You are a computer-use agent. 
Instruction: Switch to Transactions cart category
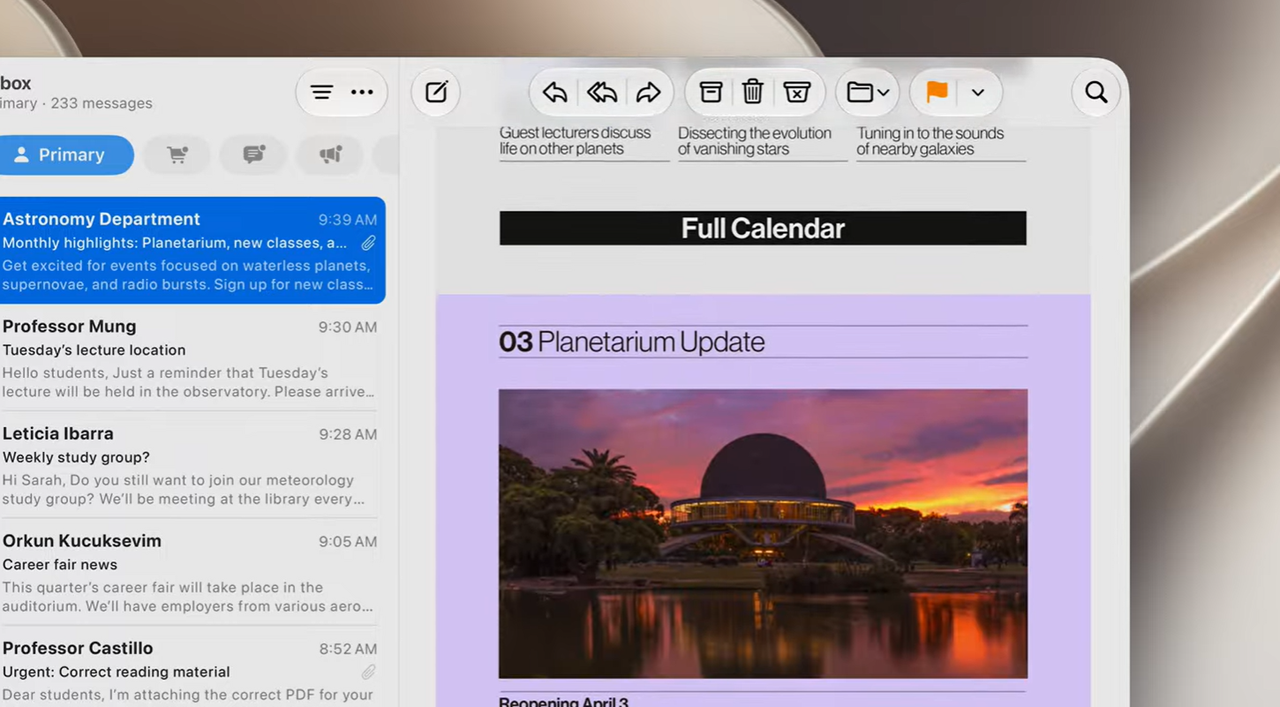[177, 155]
